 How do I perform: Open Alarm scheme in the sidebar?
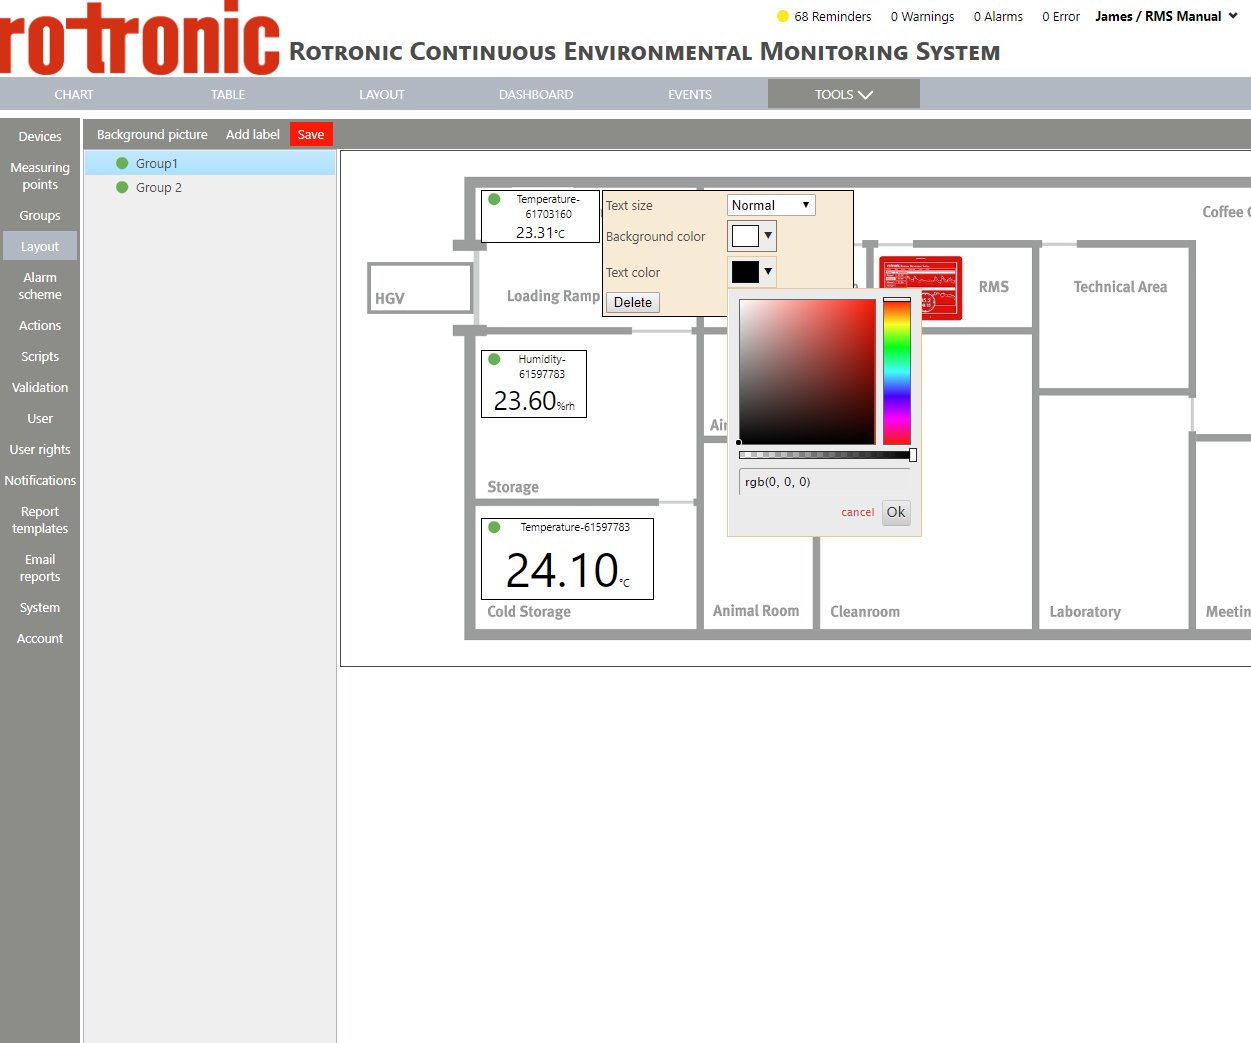coord(40,286)
